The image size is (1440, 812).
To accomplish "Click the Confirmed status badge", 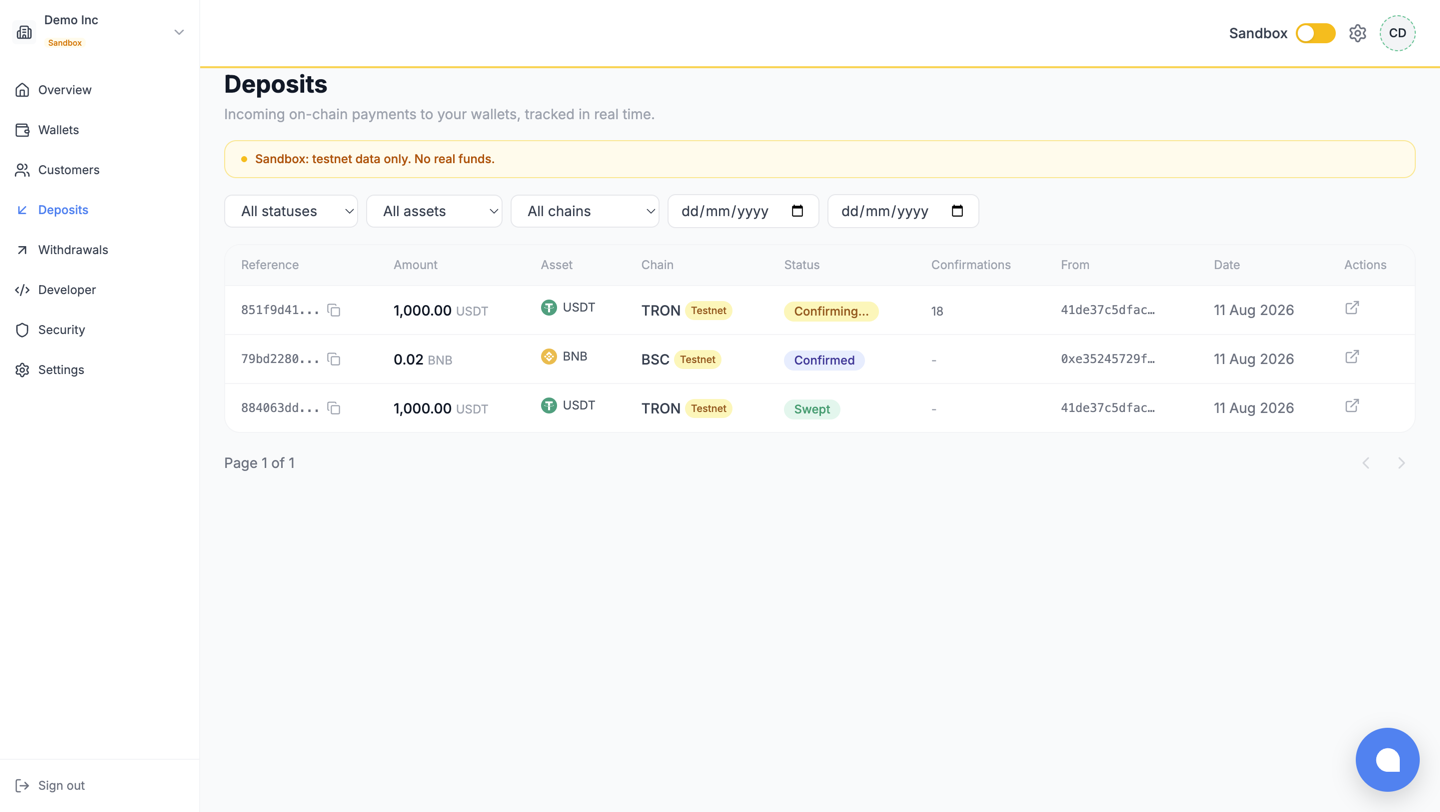I will click(824, 360).
